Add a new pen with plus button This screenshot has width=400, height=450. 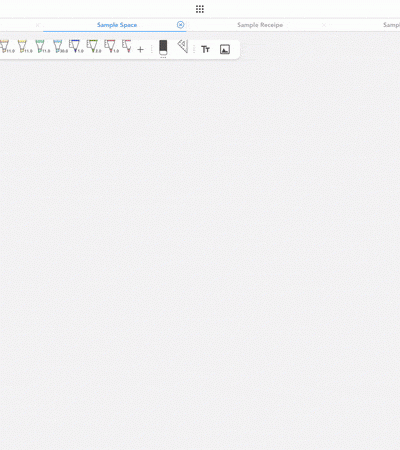[140, 50]
